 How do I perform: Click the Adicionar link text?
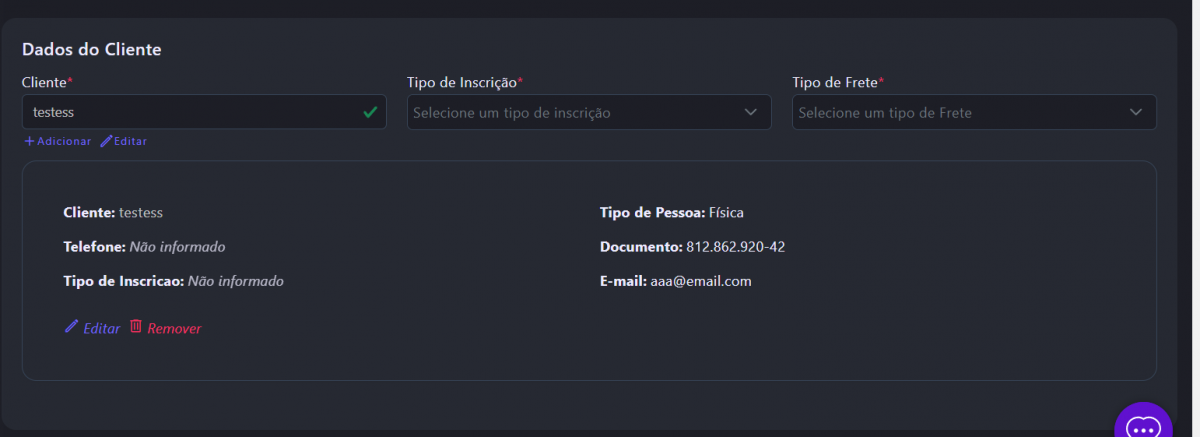64,141
